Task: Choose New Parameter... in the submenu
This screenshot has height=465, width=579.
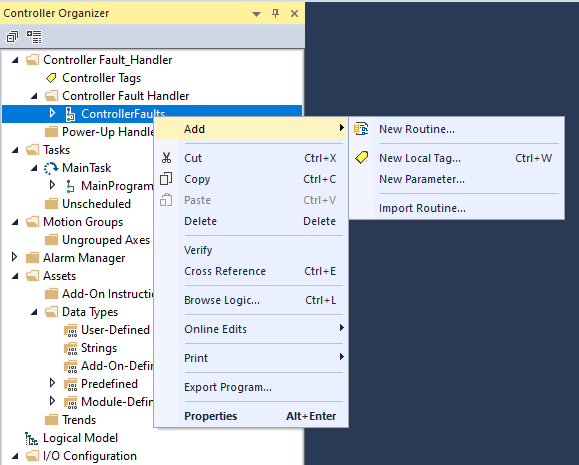Action: coord(456,179)
